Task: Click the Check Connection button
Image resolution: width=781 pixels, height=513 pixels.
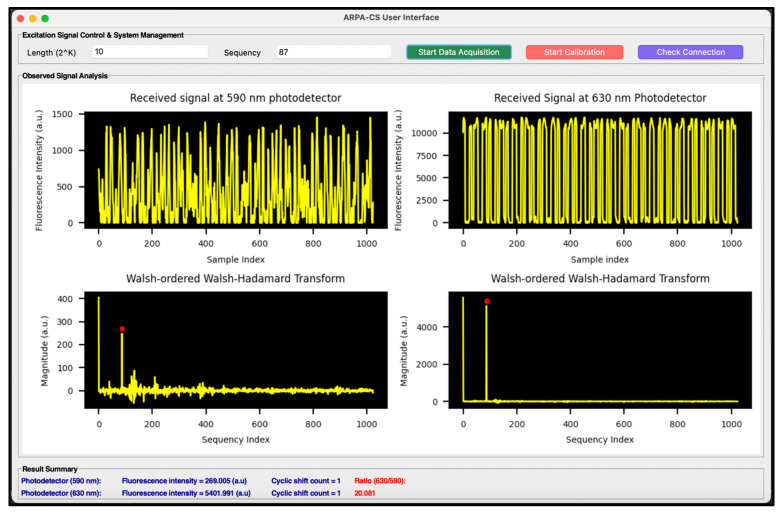Action: (690, 52)
